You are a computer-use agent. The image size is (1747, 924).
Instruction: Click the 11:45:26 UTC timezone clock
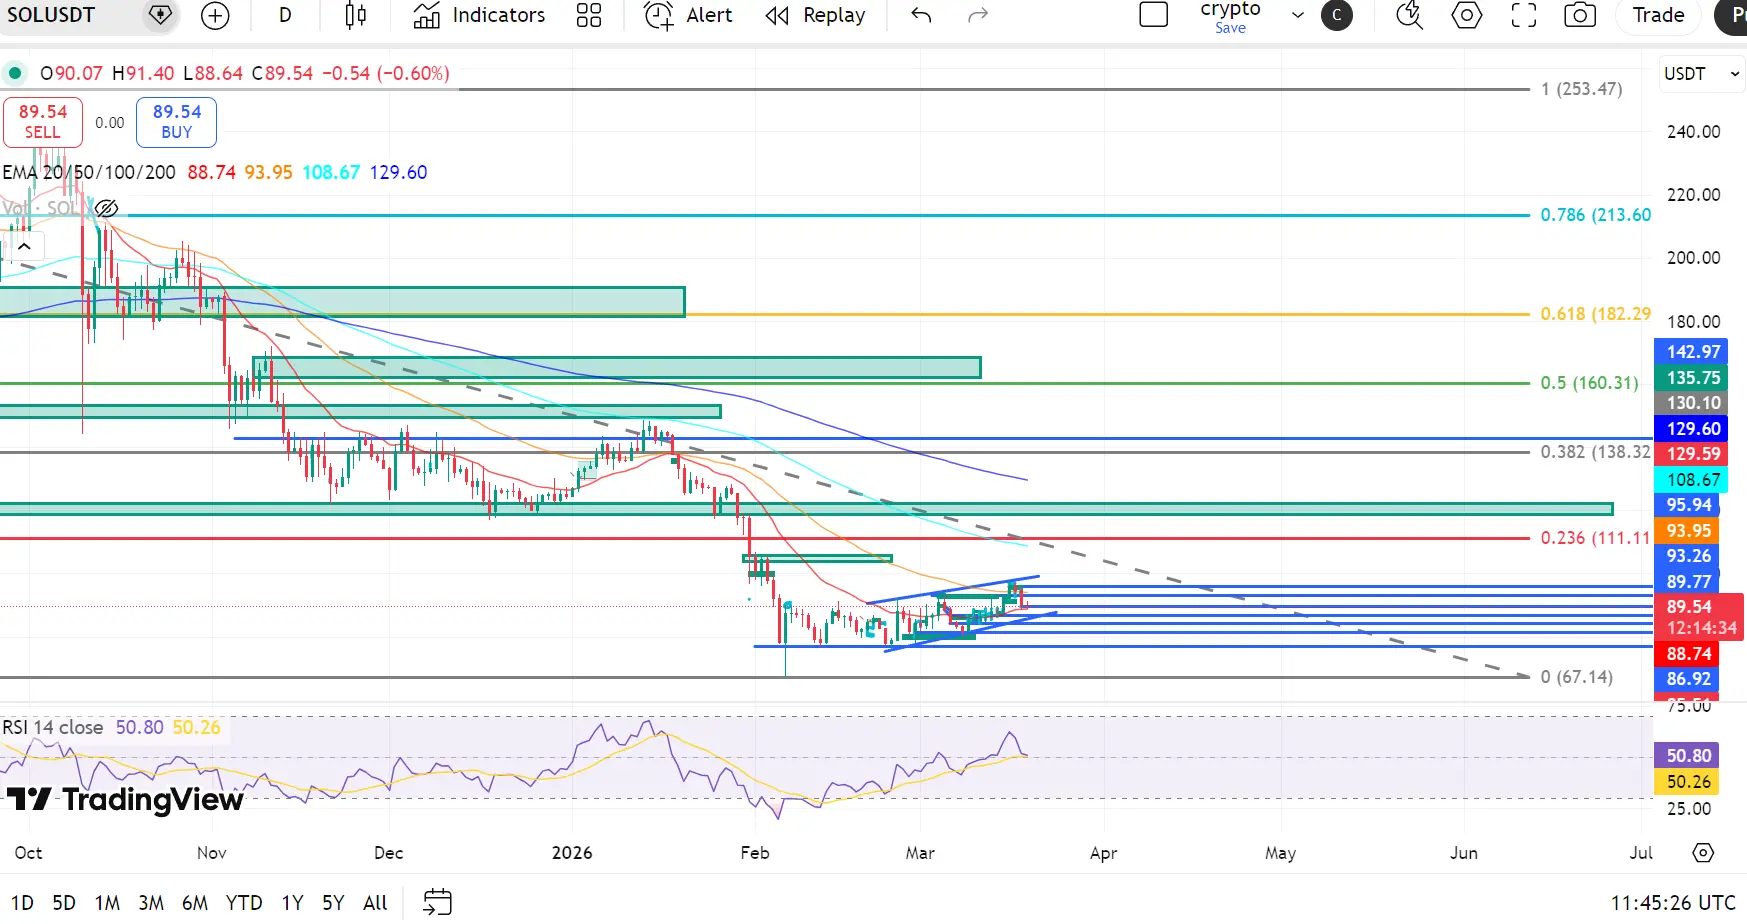(x=1673, y=903)
